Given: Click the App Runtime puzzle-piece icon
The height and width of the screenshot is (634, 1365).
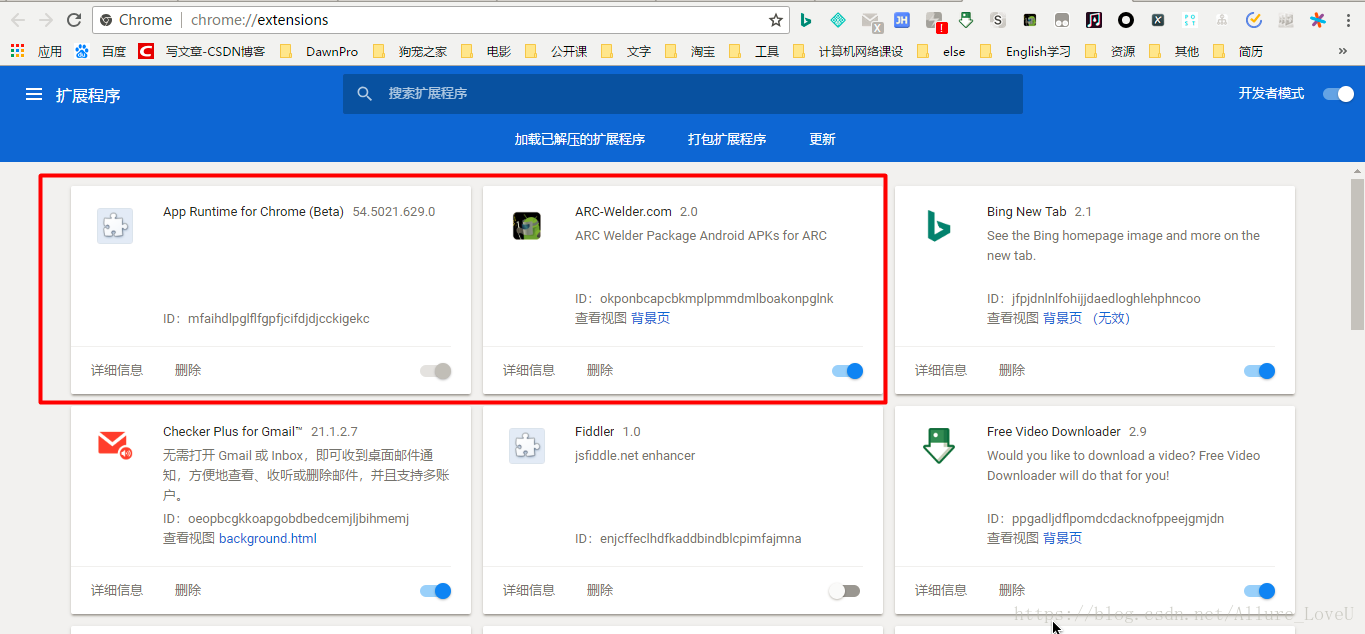Looking at the screenshot, I should pos(115,226).
